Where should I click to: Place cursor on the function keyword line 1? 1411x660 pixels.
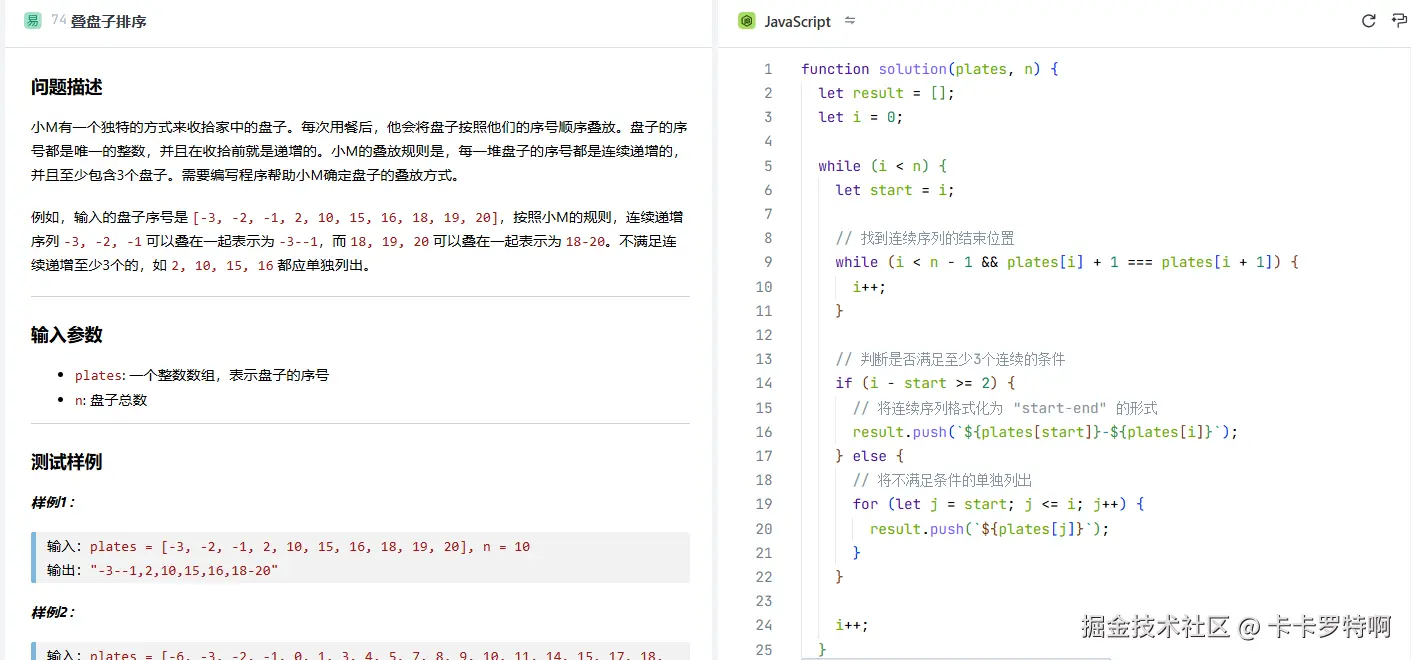pos(835,68)
